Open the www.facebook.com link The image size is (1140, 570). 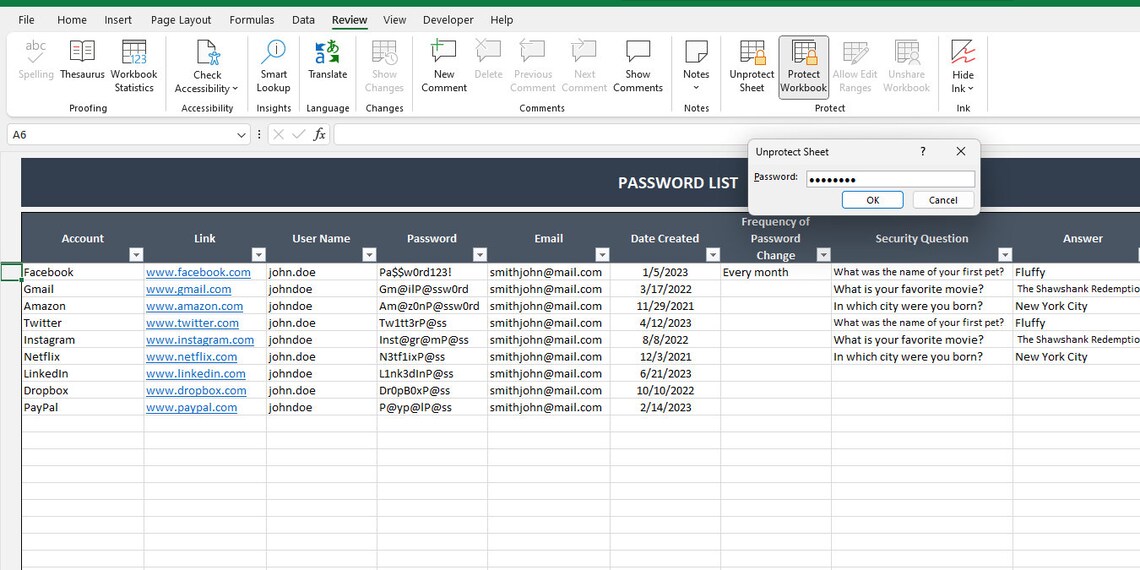point(198,272)
